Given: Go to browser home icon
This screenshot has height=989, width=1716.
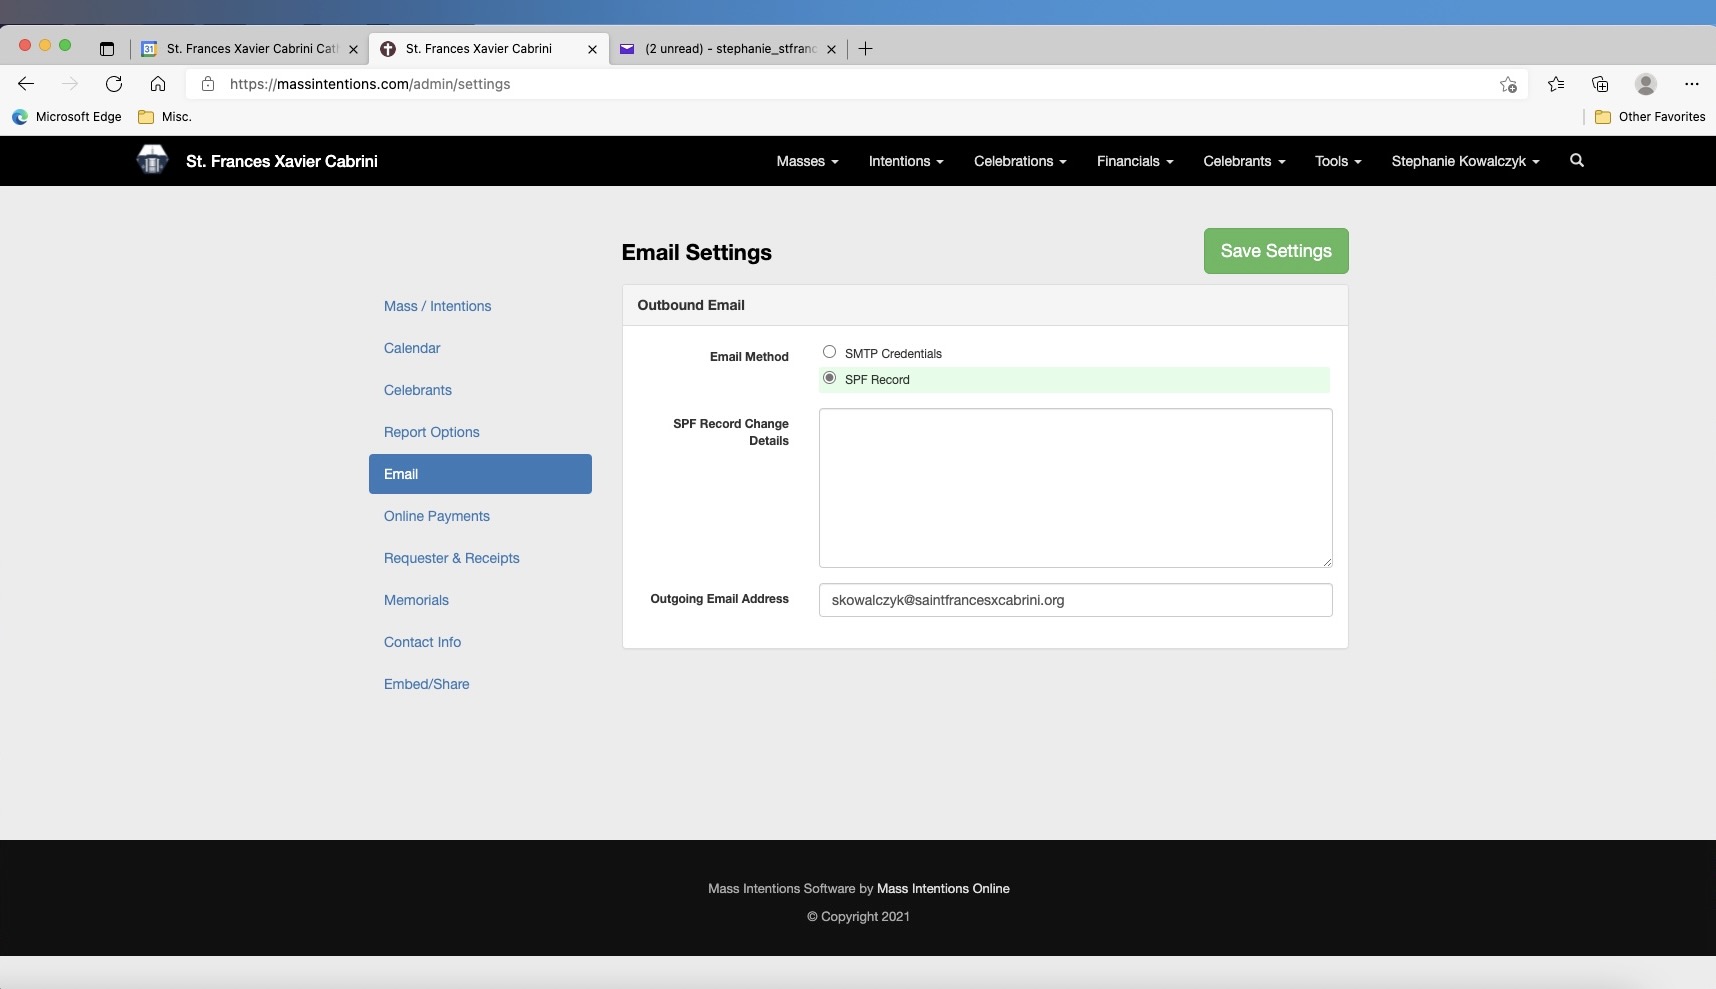Looking at the screenshot, I should pyautogui.click(x=158, y=84).
